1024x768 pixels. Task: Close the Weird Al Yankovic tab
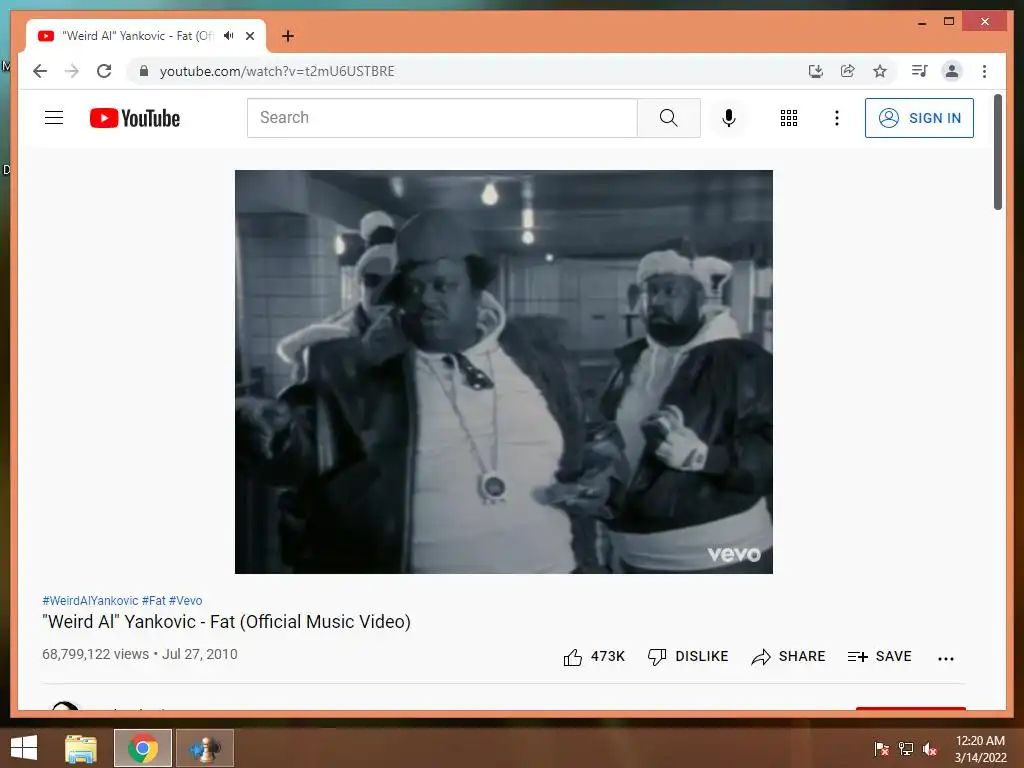tap(249, 36)
